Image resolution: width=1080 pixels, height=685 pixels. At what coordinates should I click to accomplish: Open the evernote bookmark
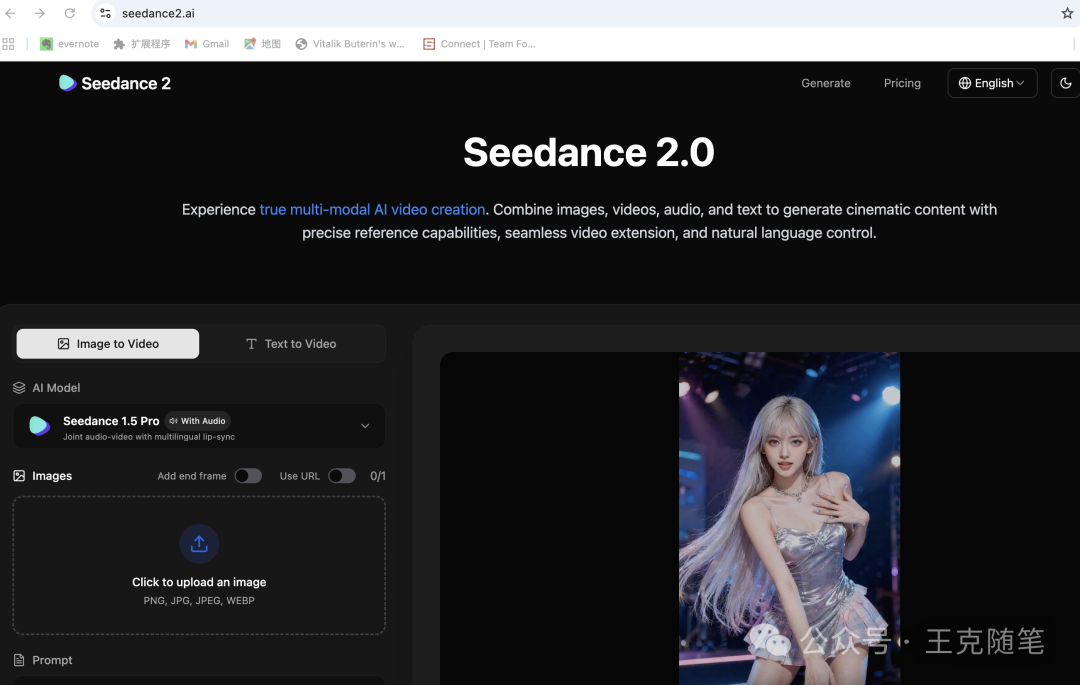click(70, 44)
